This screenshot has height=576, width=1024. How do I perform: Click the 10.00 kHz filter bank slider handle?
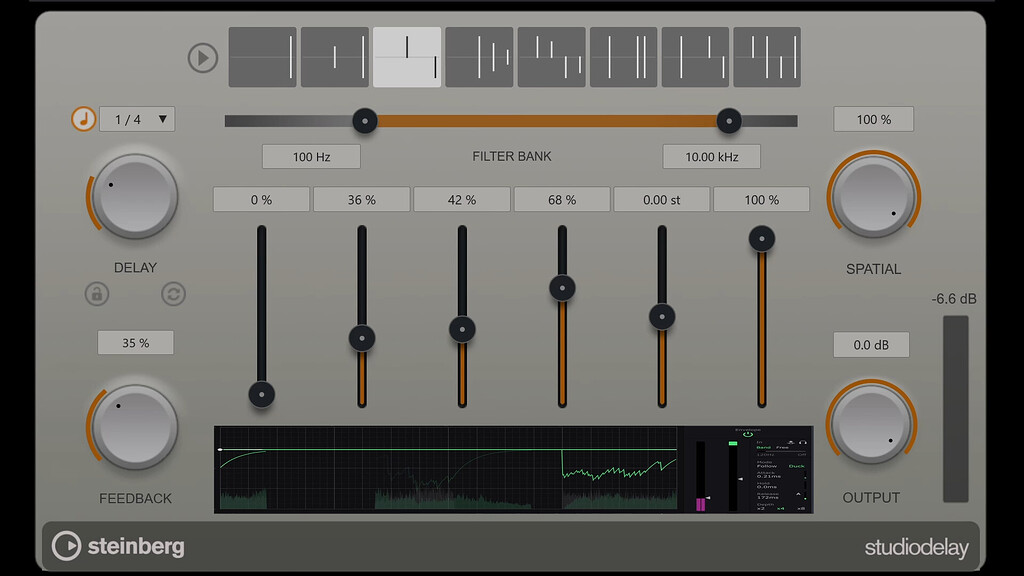pos(728,120)
